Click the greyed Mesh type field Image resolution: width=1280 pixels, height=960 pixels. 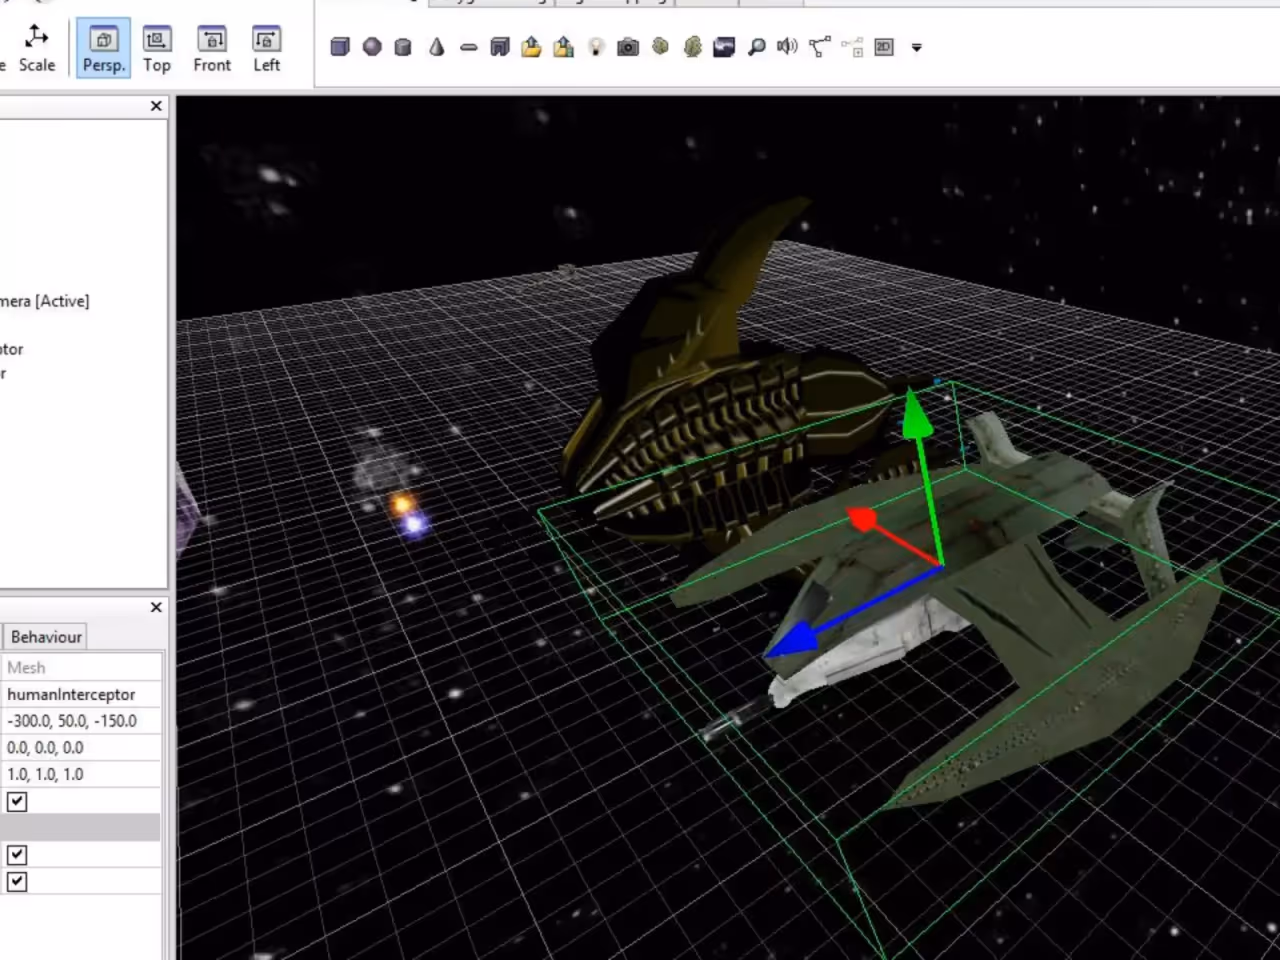81,667
